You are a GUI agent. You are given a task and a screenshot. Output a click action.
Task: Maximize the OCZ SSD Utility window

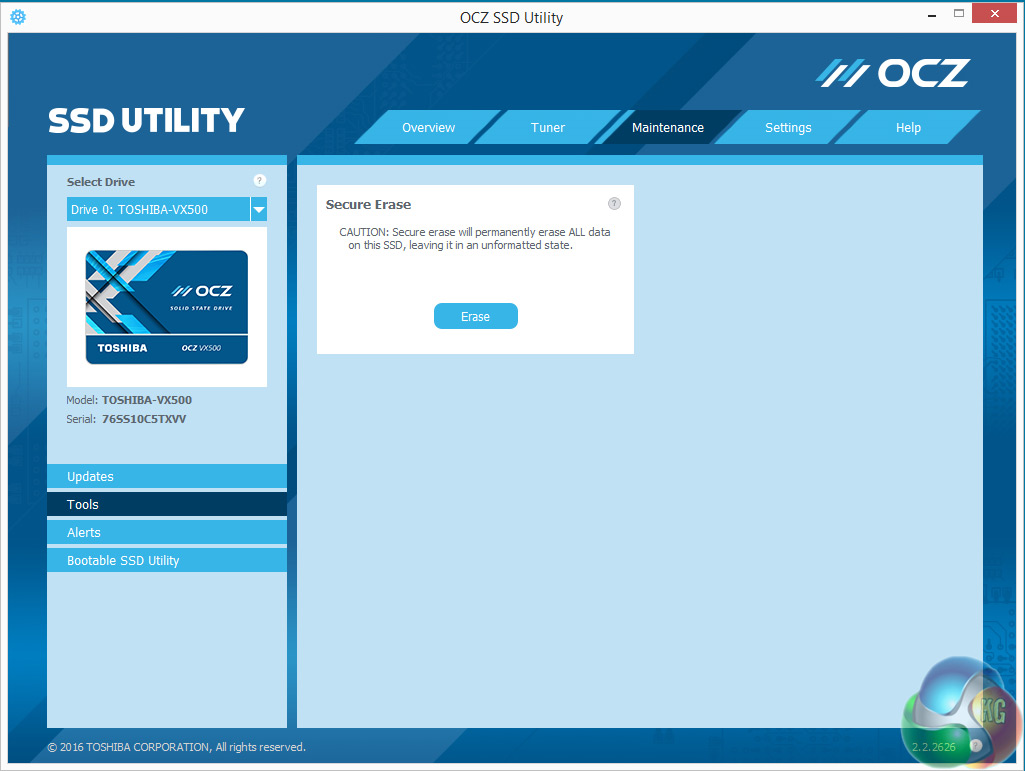click(x=959, y=14)
